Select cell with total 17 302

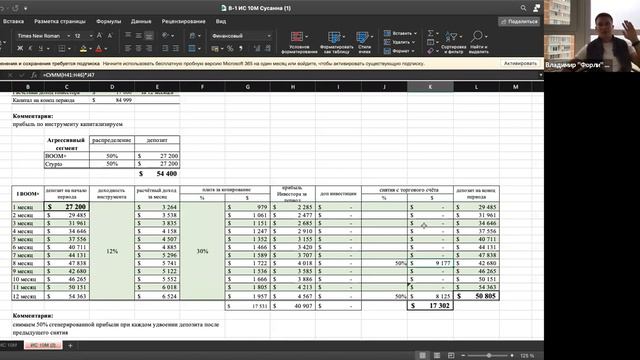coord(430,305)
